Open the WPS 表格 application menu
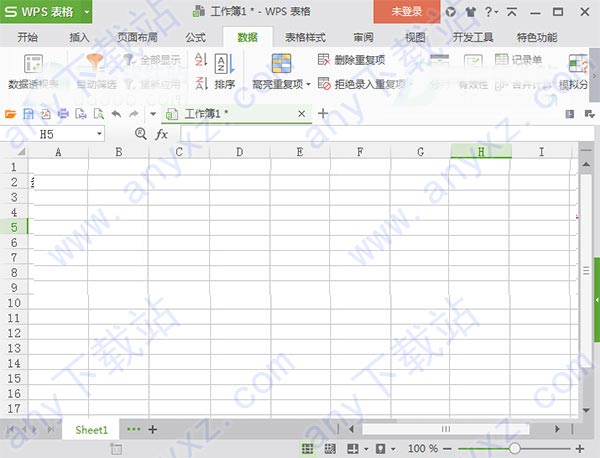 point(46,12)
